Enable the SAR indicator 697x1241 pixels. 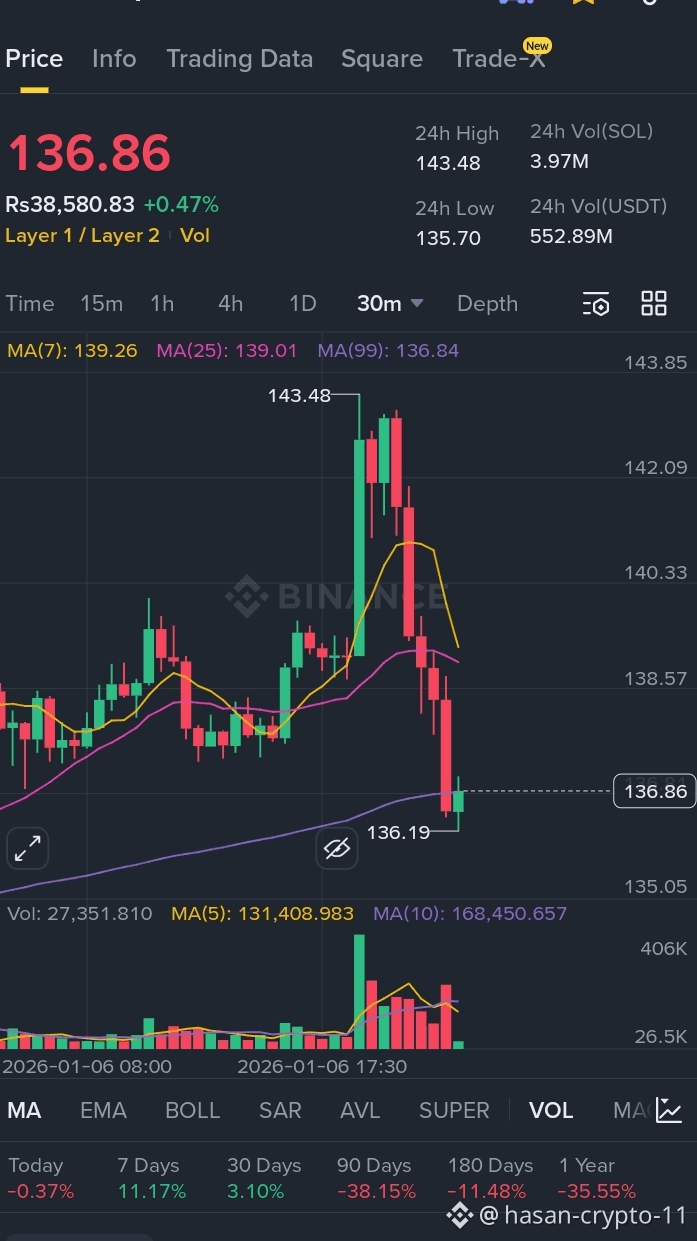280,1110
